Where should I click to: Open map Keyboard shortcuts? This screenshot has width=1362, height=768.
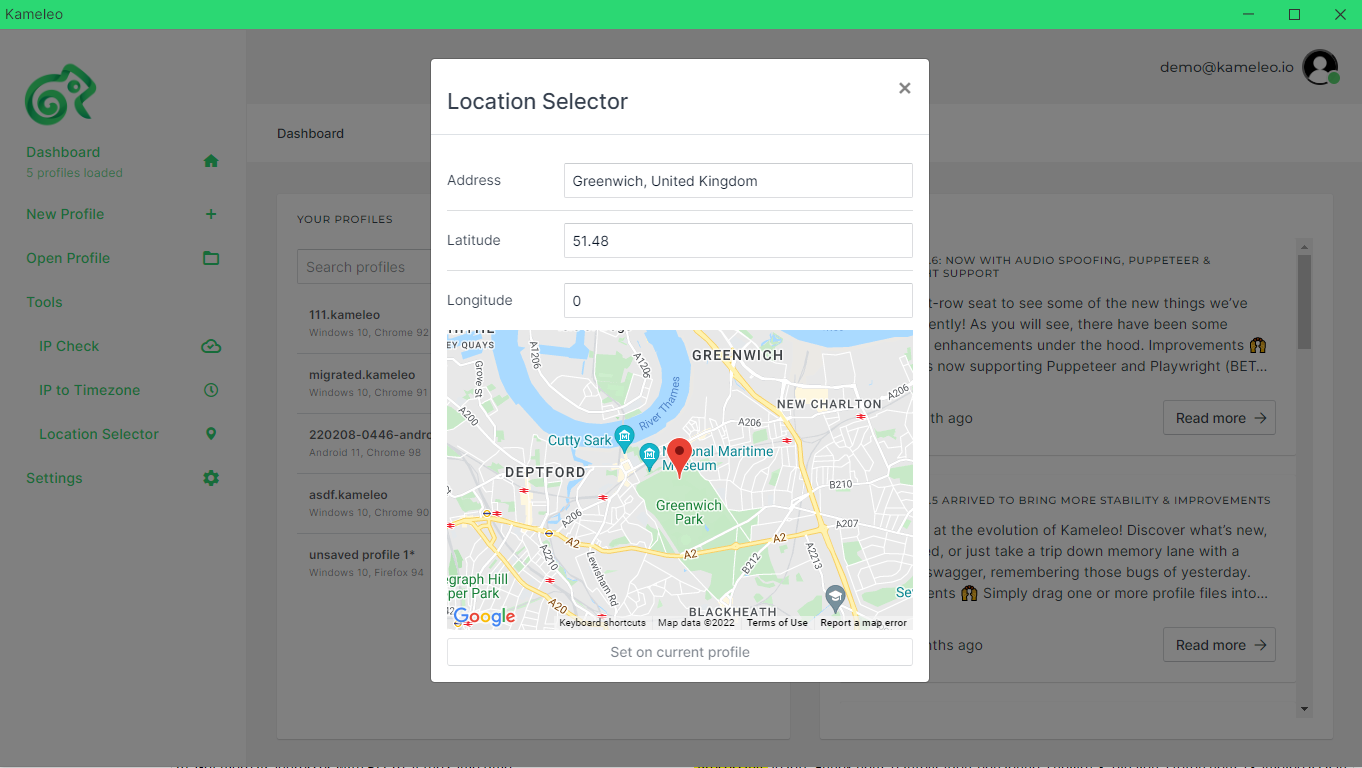(x=602, y=623)
